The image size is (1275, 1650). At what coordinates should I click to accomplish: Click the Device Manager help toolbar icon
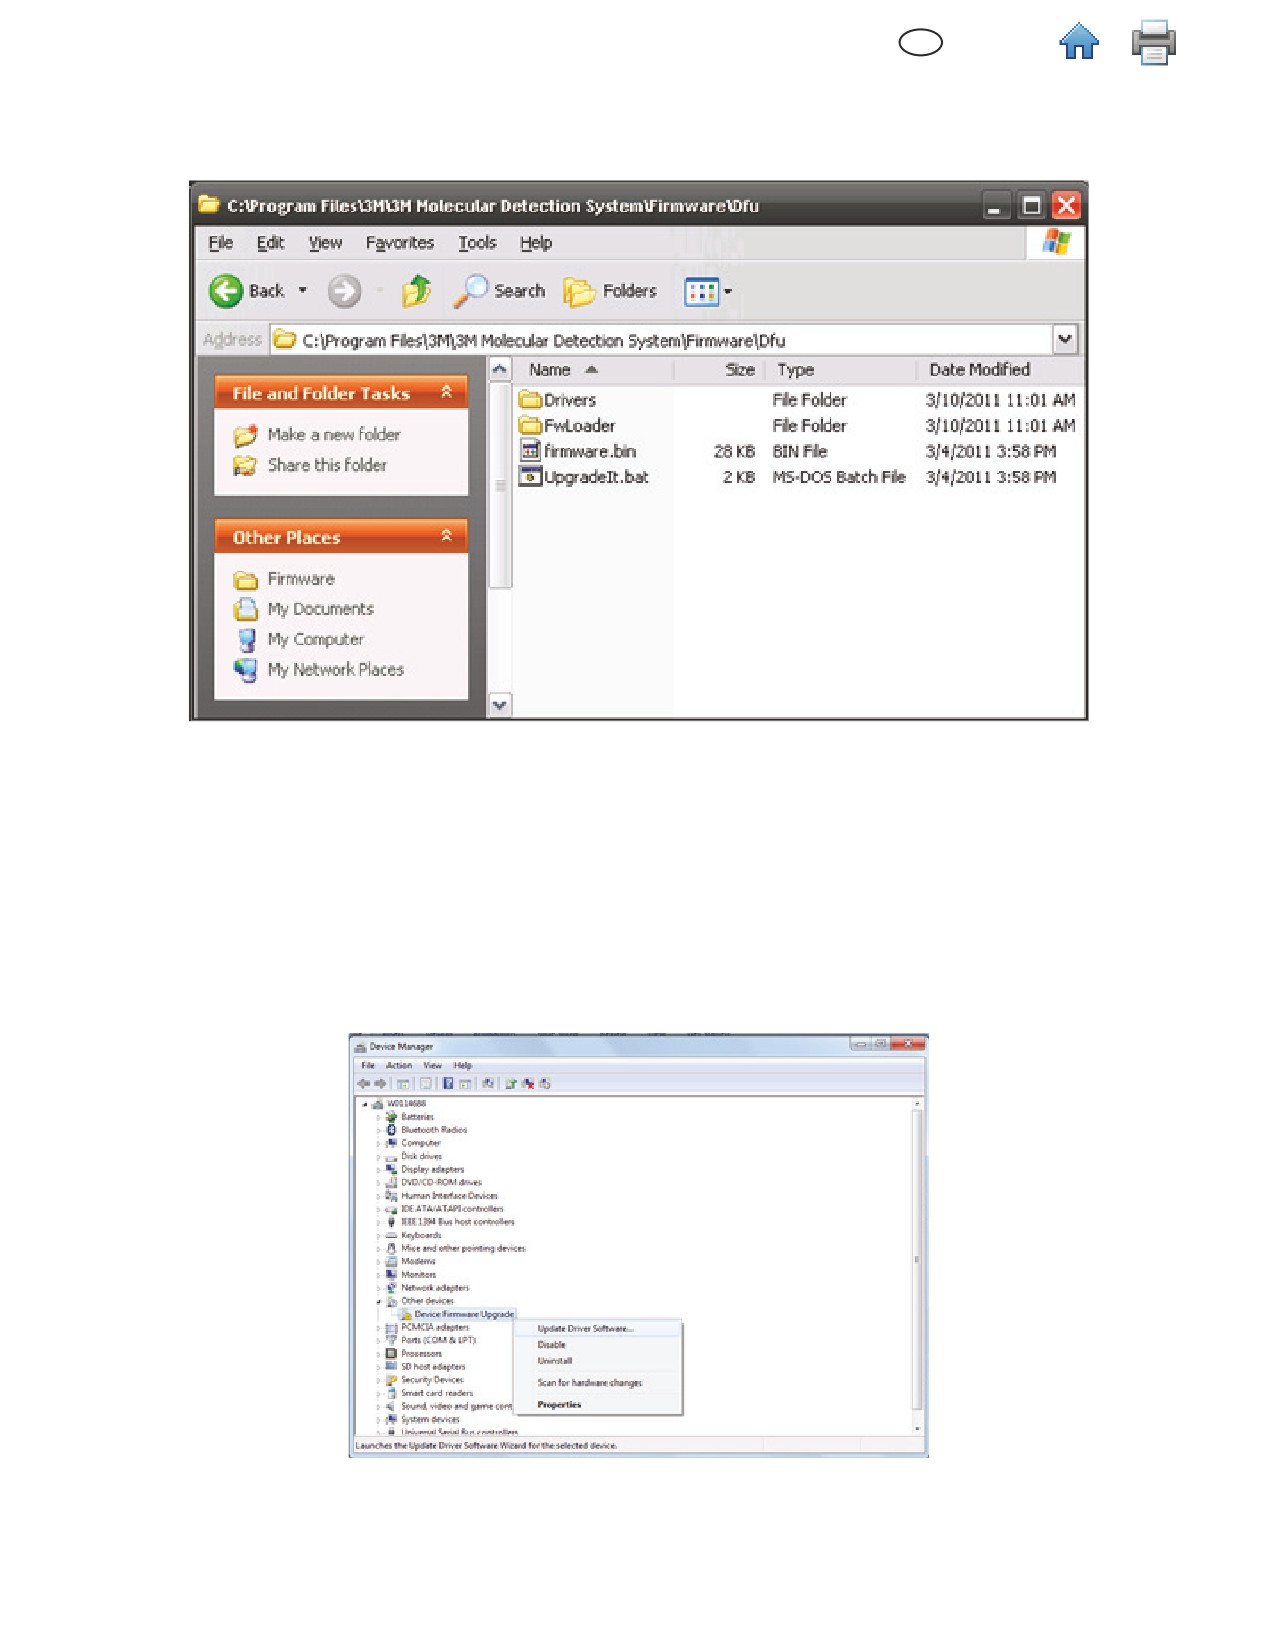(x=448, y=1084)
